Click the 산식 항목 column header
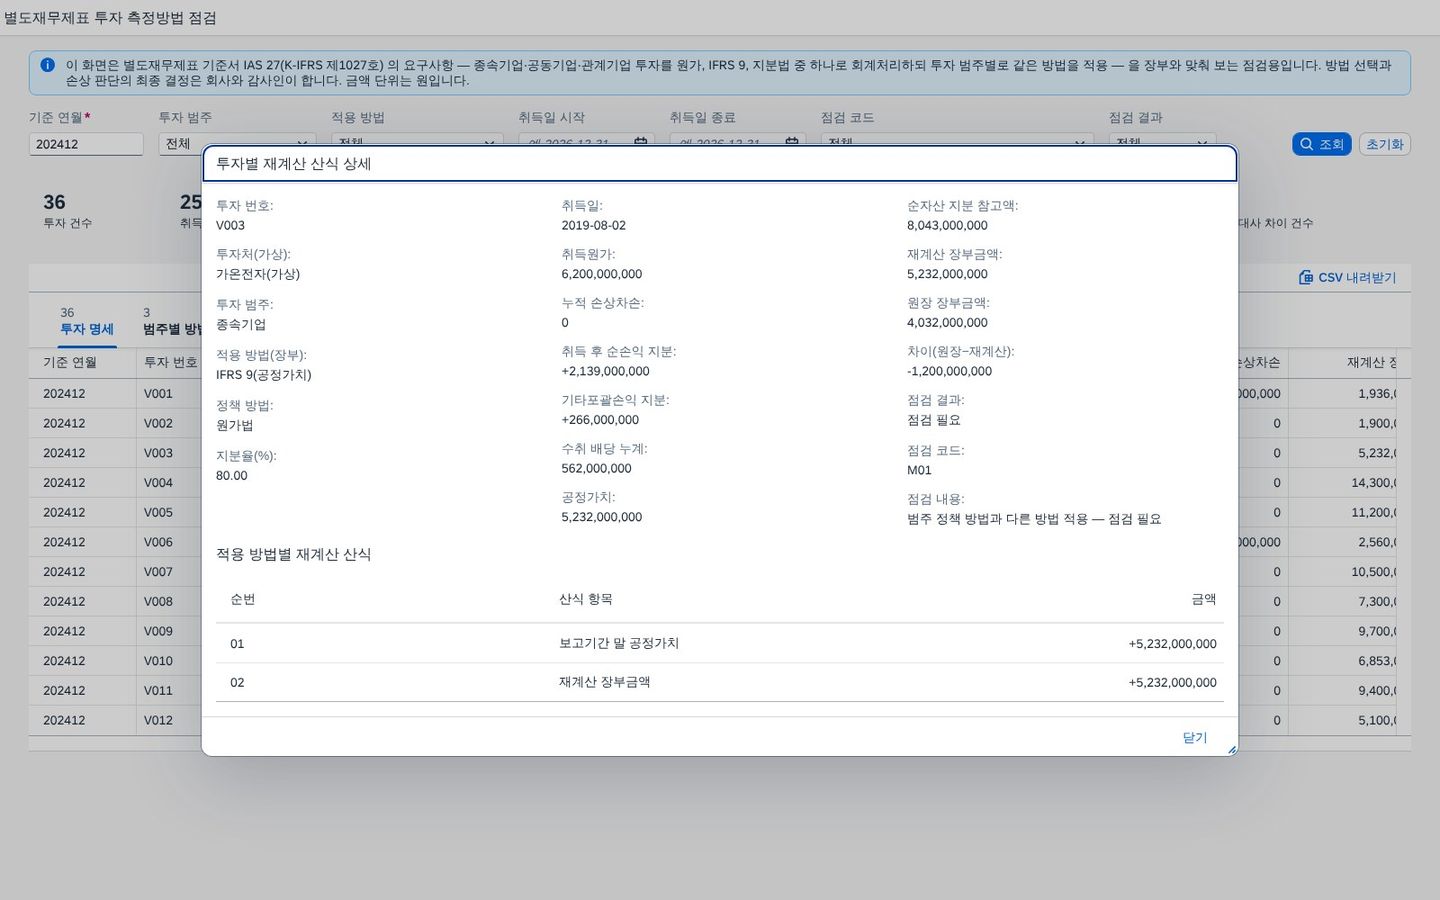Screen dimensions: 1440x900 586,599
